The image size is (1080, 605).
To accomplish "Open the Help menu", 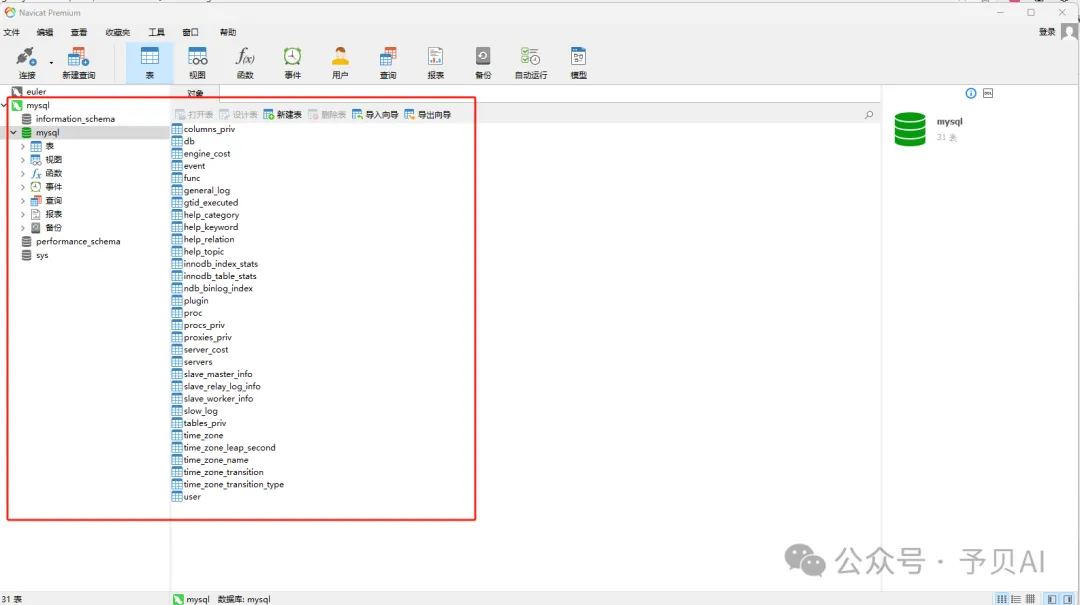I will tap(228, 32).
